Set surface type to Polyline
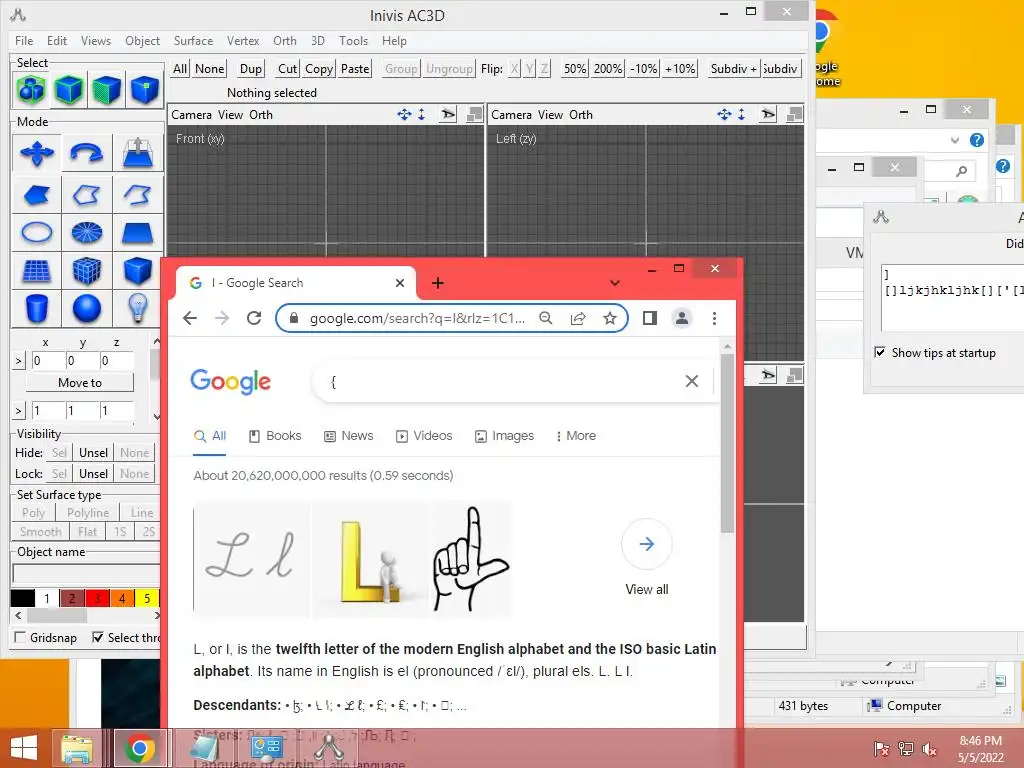The width and height of the screenshot is (1024, 768). (x=88, y=513)
